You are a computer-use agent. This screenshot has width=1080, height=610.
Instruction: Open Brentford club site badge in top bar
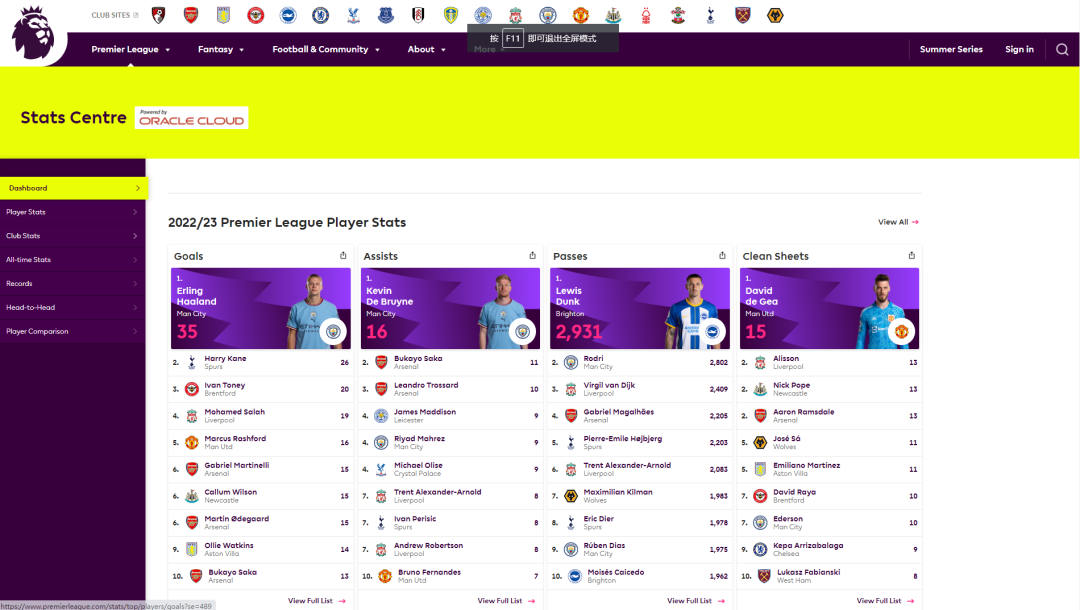(x=256, y=15)
